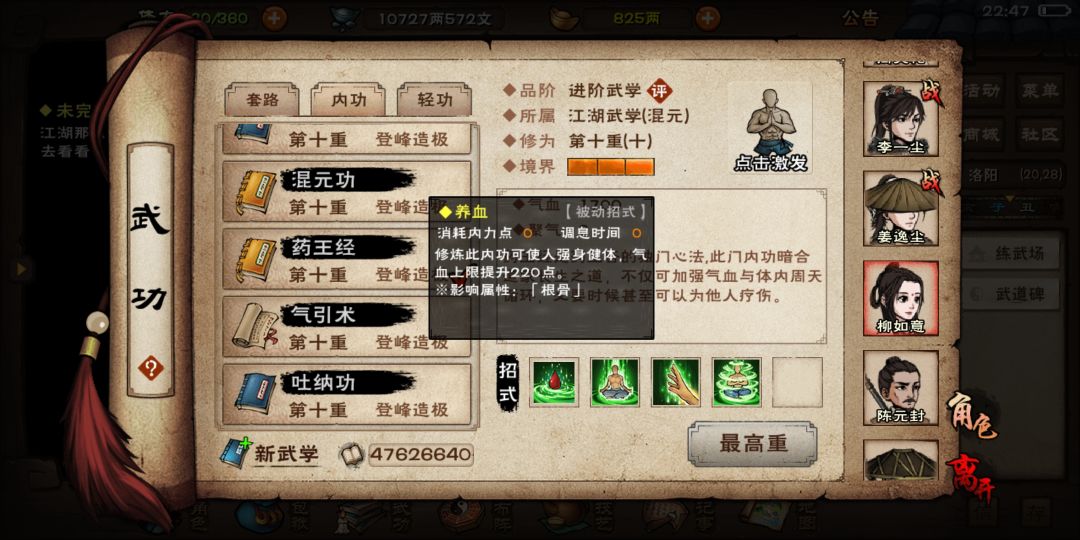Tap the monk figure 点击激发
Screen dimensions: 1080x540
769,129
